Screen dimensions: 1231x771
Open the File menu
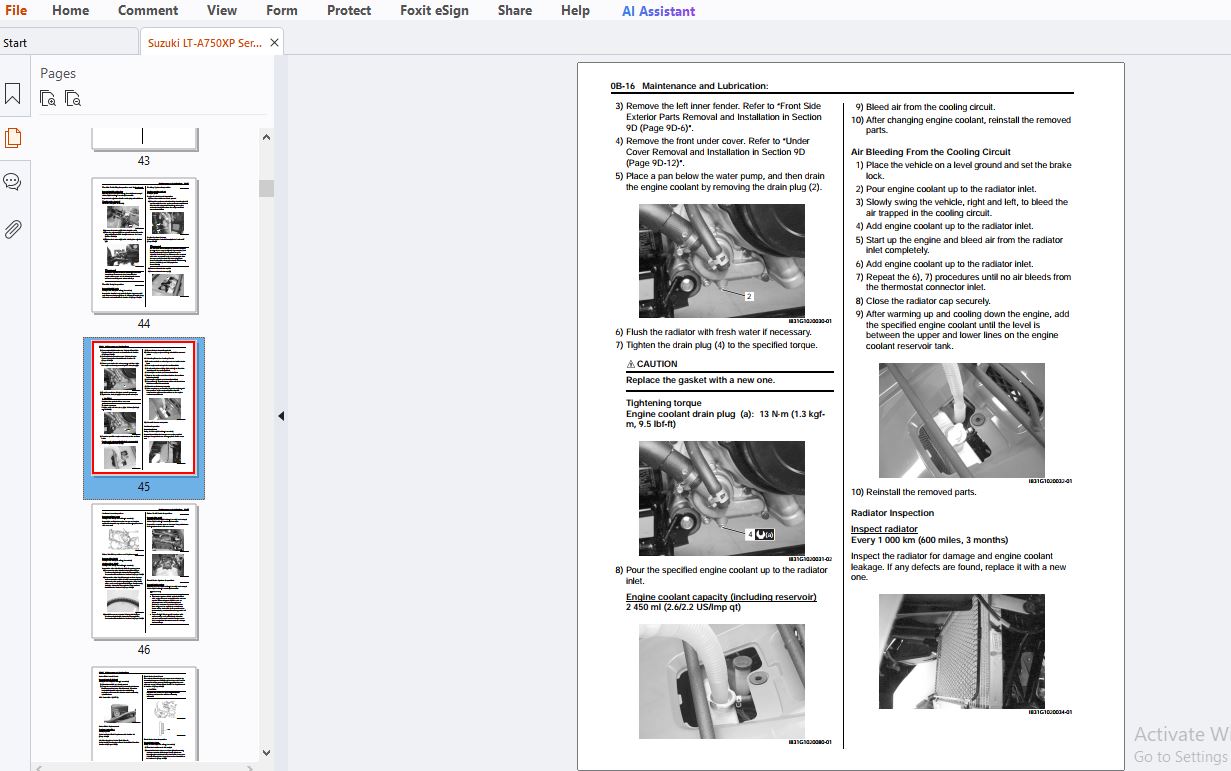pyautogui.click(x=15, y=10)
